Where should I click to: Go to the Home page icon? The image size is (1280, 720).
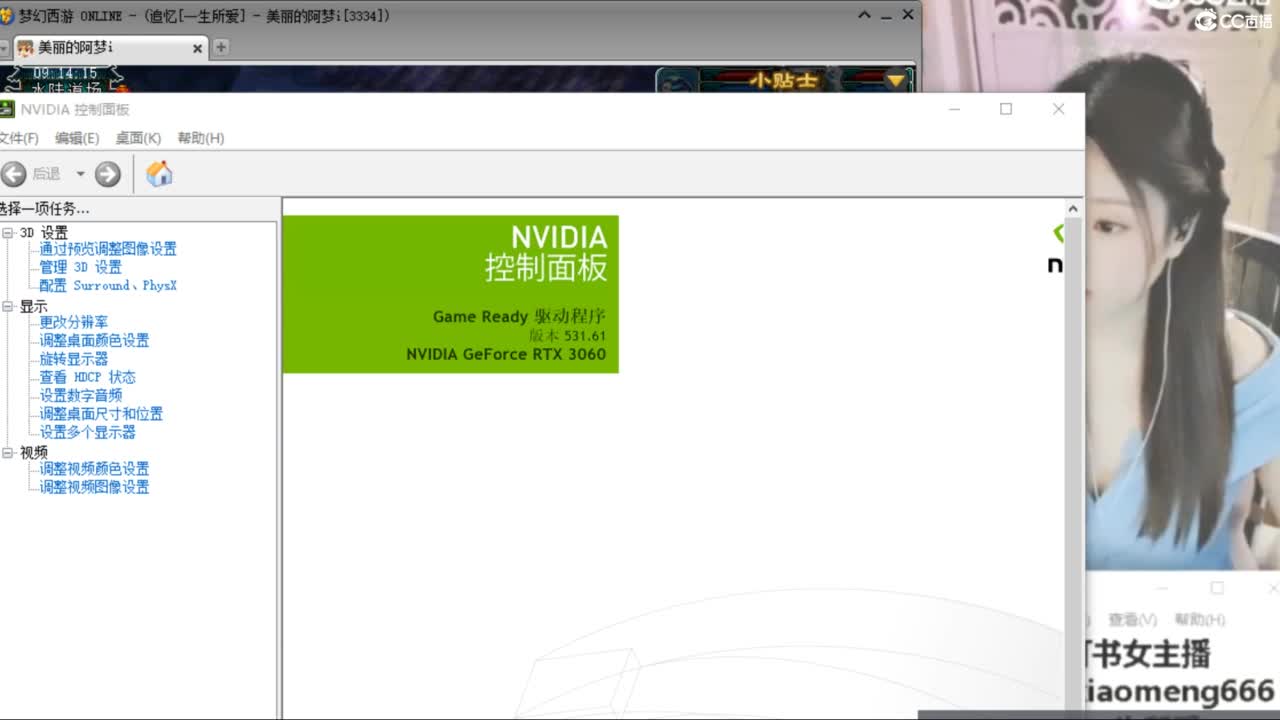(159, 174)
